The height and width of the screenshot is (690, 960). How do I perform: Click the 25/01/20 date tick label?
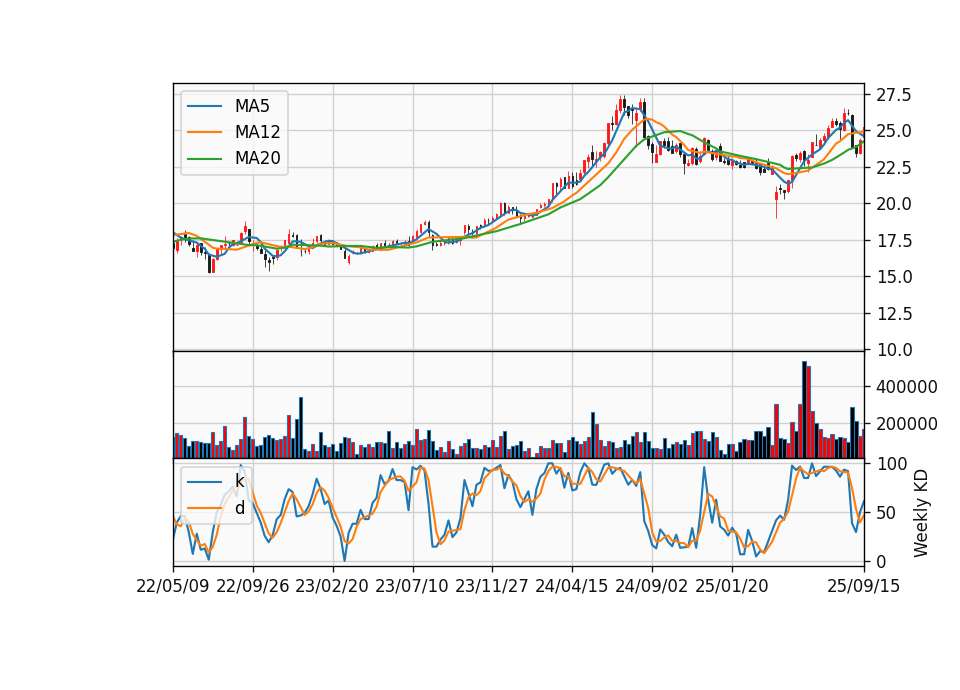732,587
